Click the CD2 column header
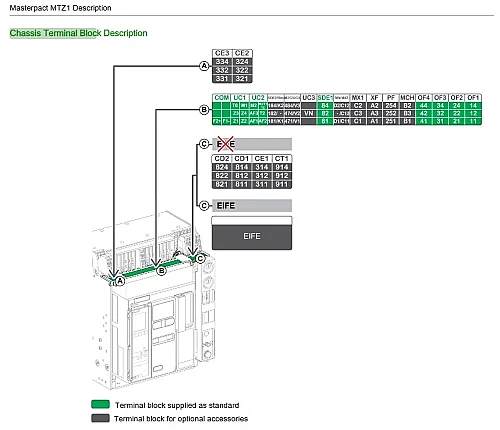 point(222,159)
